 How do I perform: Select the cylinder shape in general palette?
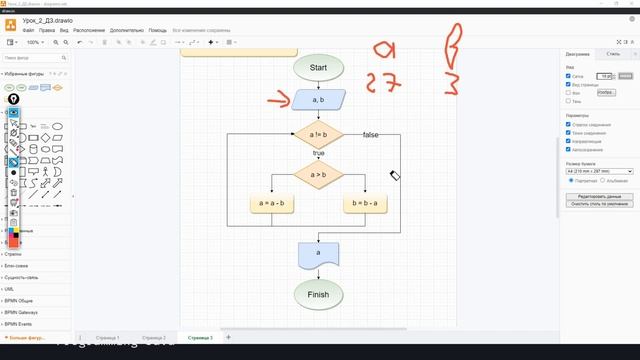(x=33, y=149)
